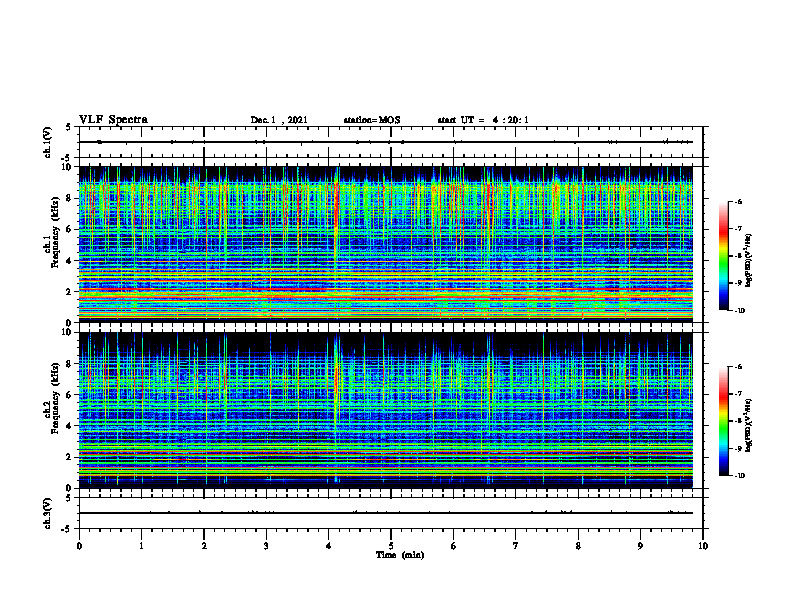792x612 pixels.
Task: Click the "6" tick on the time axis
Action: 453,546
